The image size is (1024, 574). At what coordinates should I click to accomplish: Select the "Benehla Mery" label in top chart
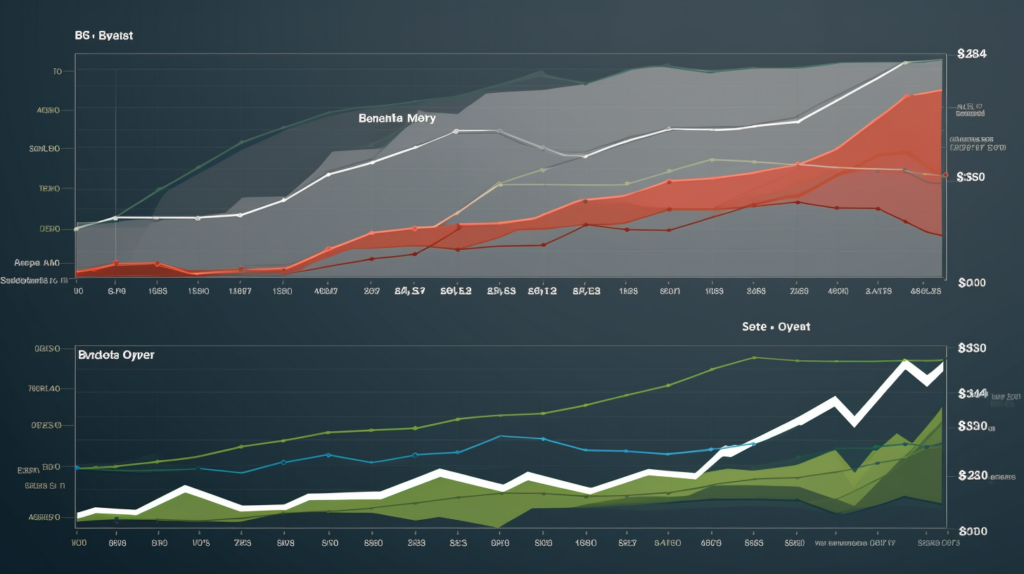click(395, 117)
